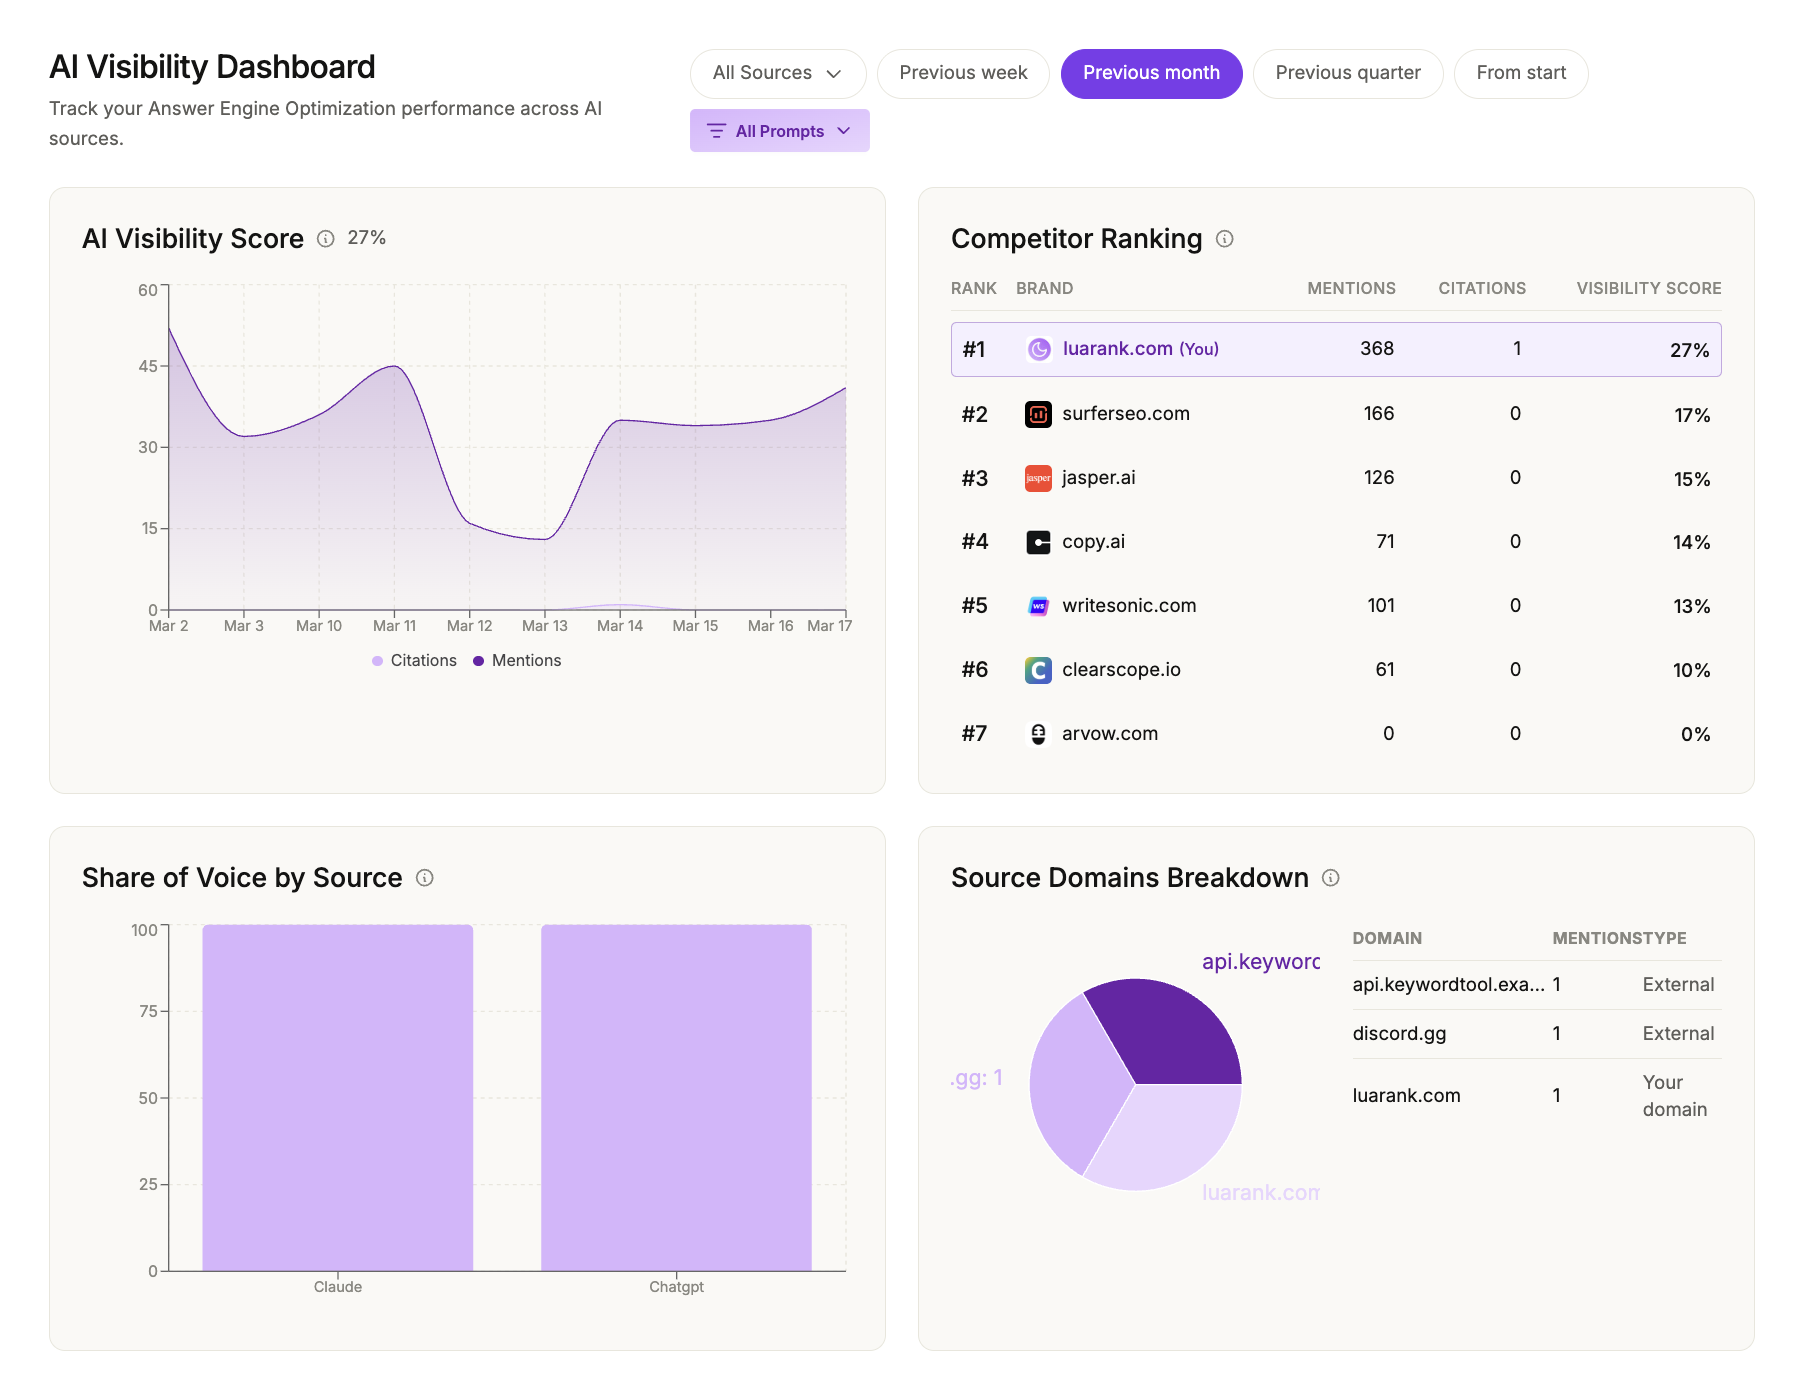The image size is (1794, 1396).
Task: Click the Competitor Ranking info icon
Action: (1225, 239)
